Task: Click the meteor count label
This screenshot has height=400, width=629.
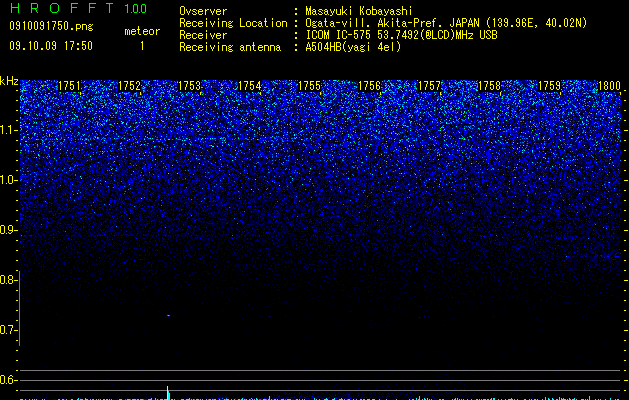Action: point(142,31)
